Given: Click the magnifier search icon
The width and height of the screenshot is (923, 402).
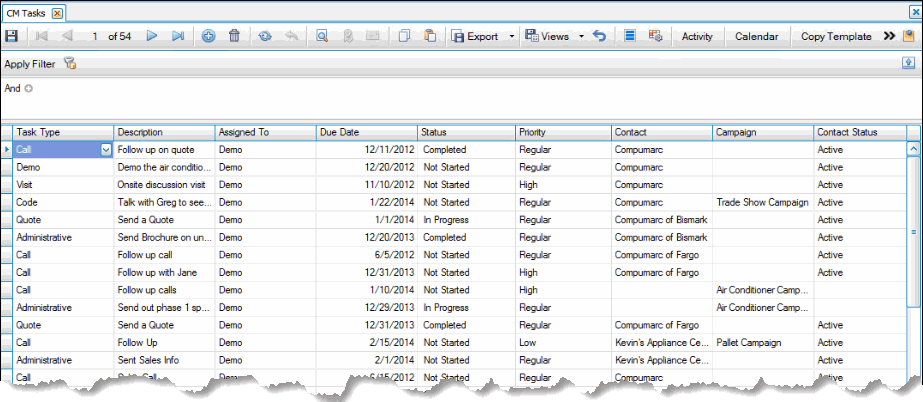Looking at the screenshot, I should pos(322,36).
